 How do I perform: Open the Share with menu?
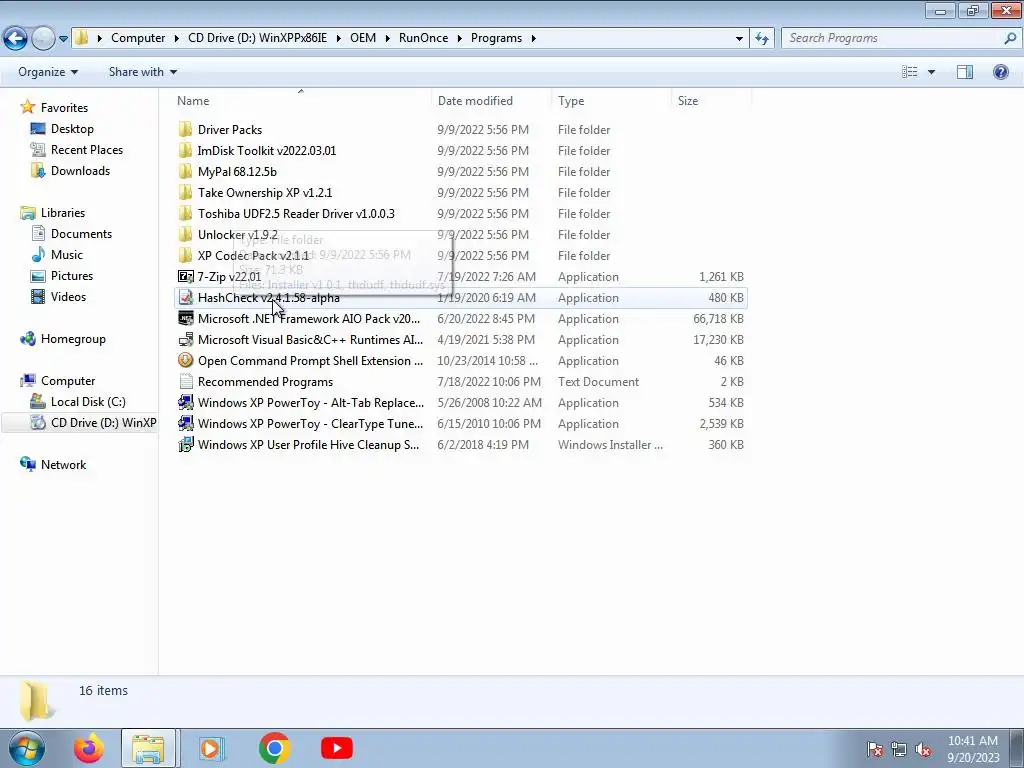(x=142, y=72)
